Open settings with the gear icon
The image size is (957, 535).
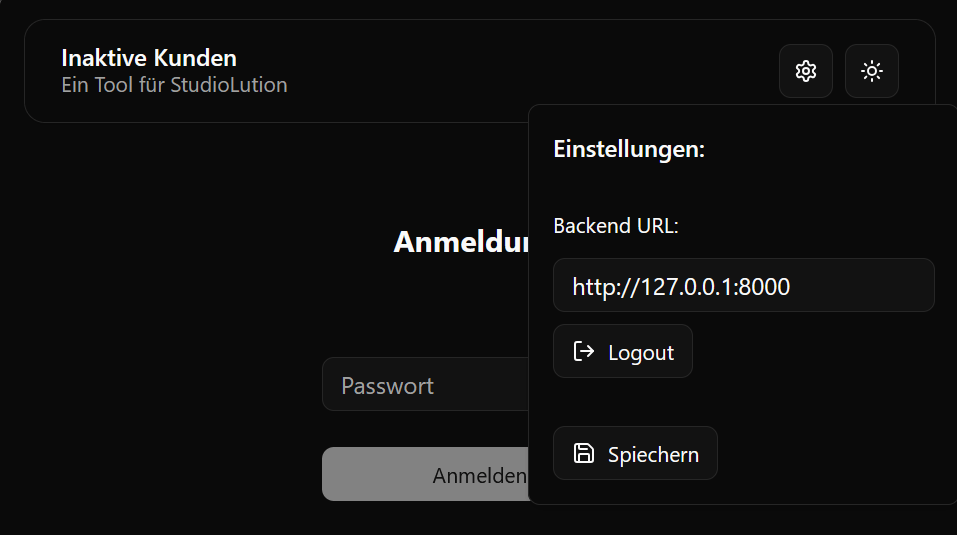806,71
